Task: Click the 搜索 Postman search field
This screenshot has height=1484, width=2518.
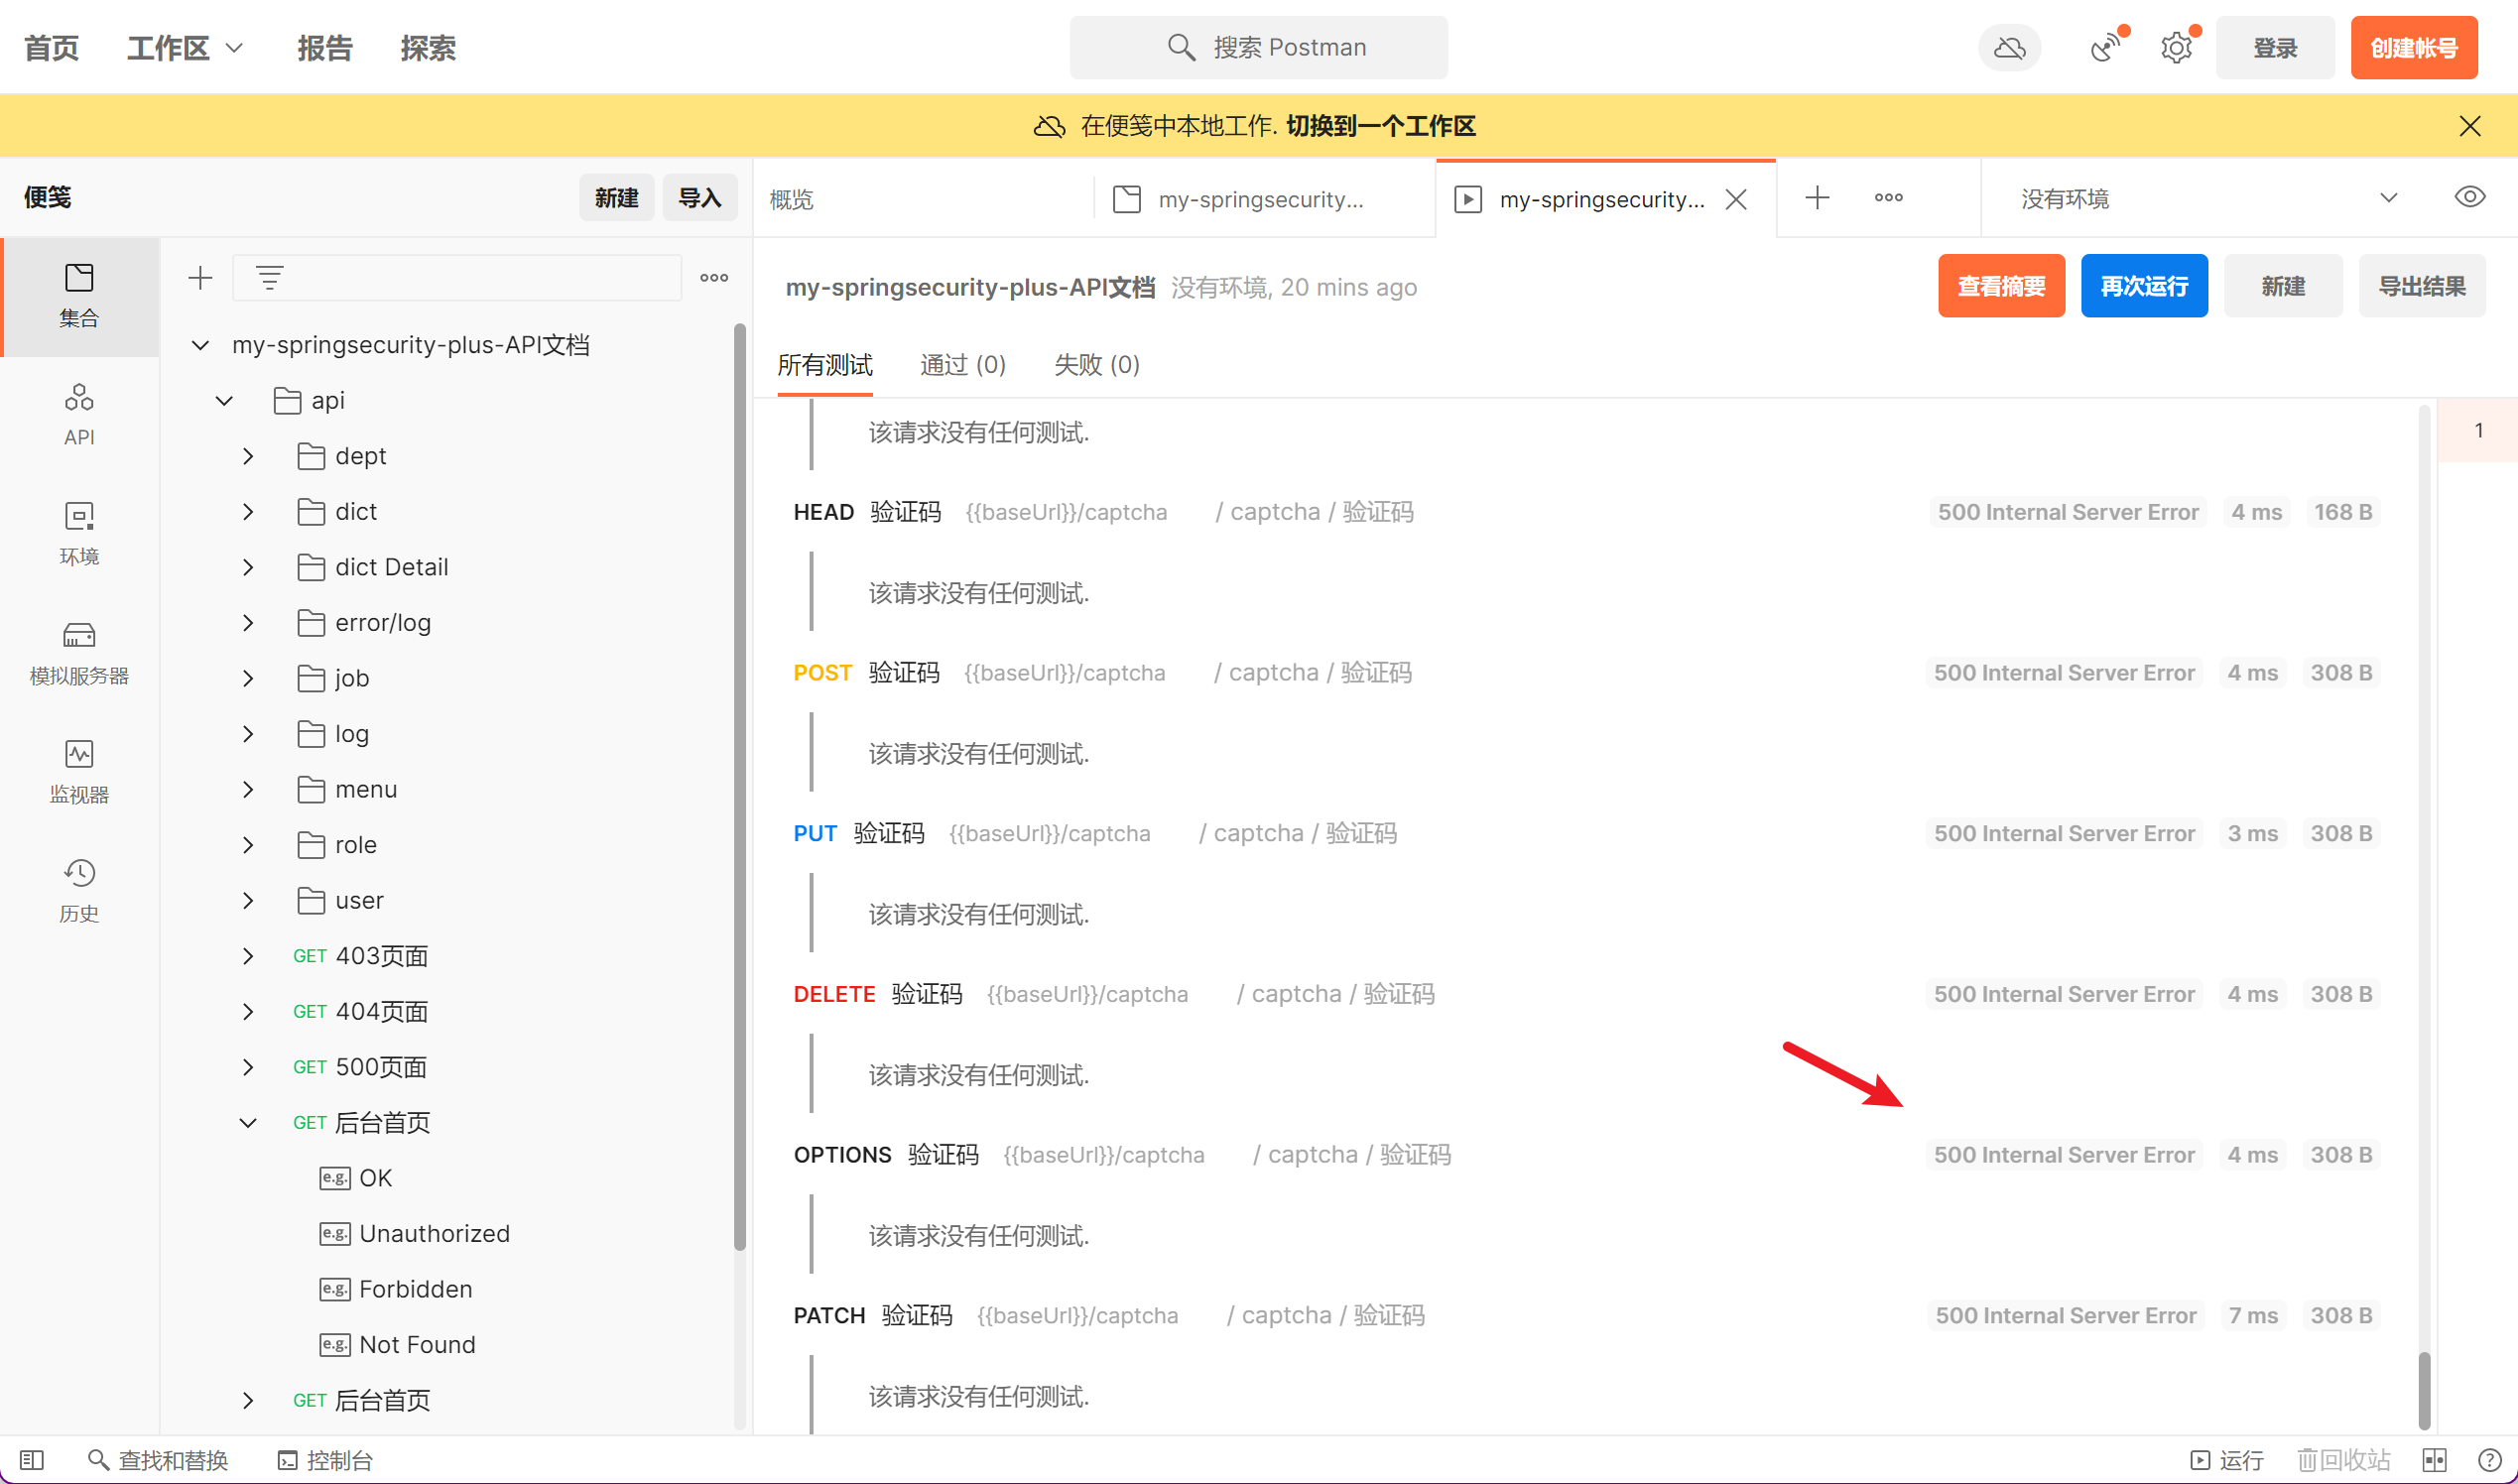Action: pyautogui.click(x=1258, y=48)
